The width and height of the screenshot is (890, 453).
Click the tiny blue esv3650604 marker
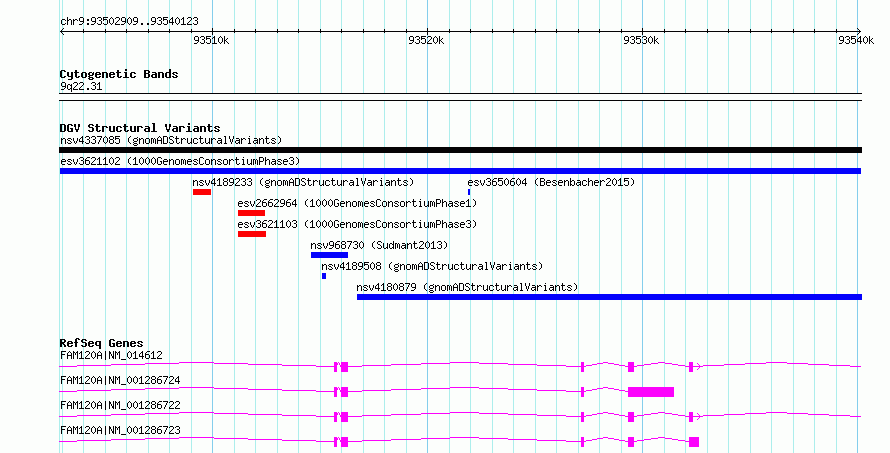click(469, 192)
